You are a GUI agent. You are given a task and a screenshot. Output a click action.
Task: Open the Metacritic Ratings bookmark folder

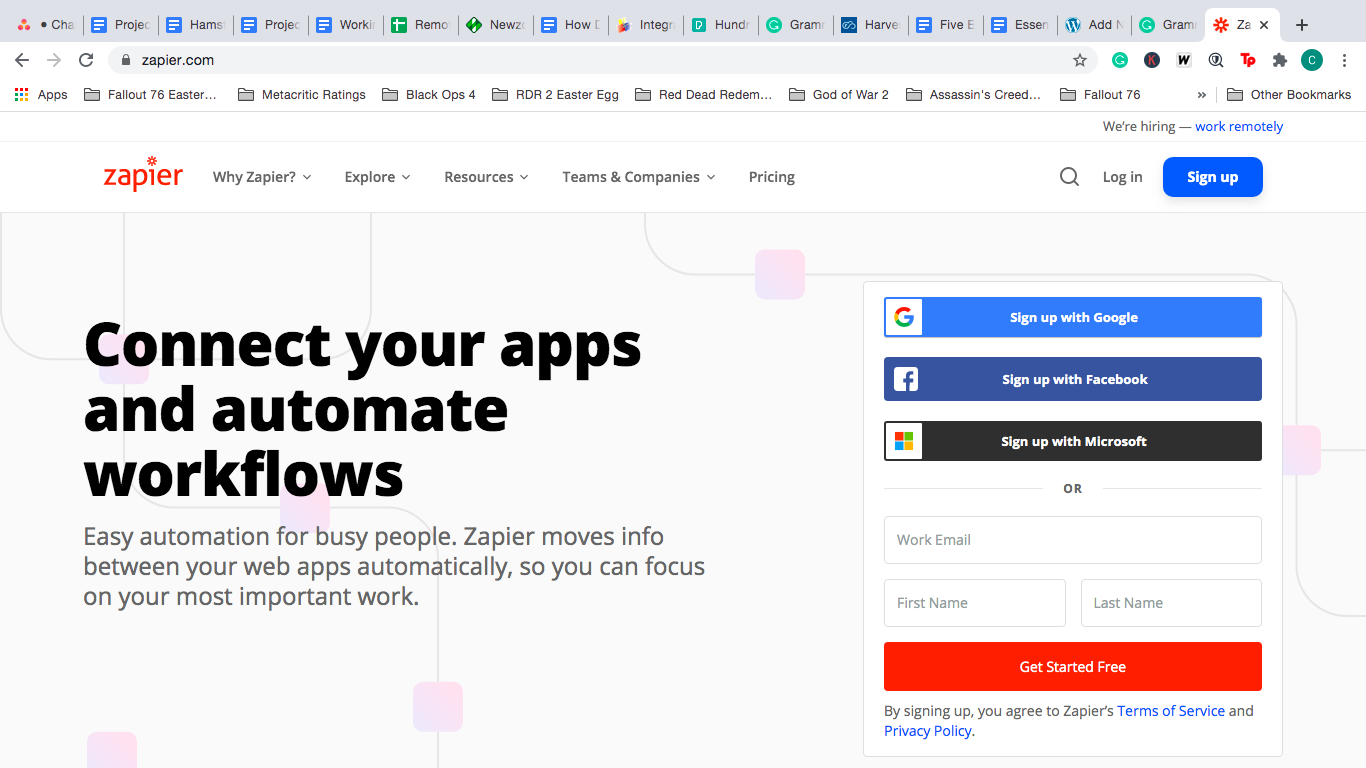click(302, 95)
